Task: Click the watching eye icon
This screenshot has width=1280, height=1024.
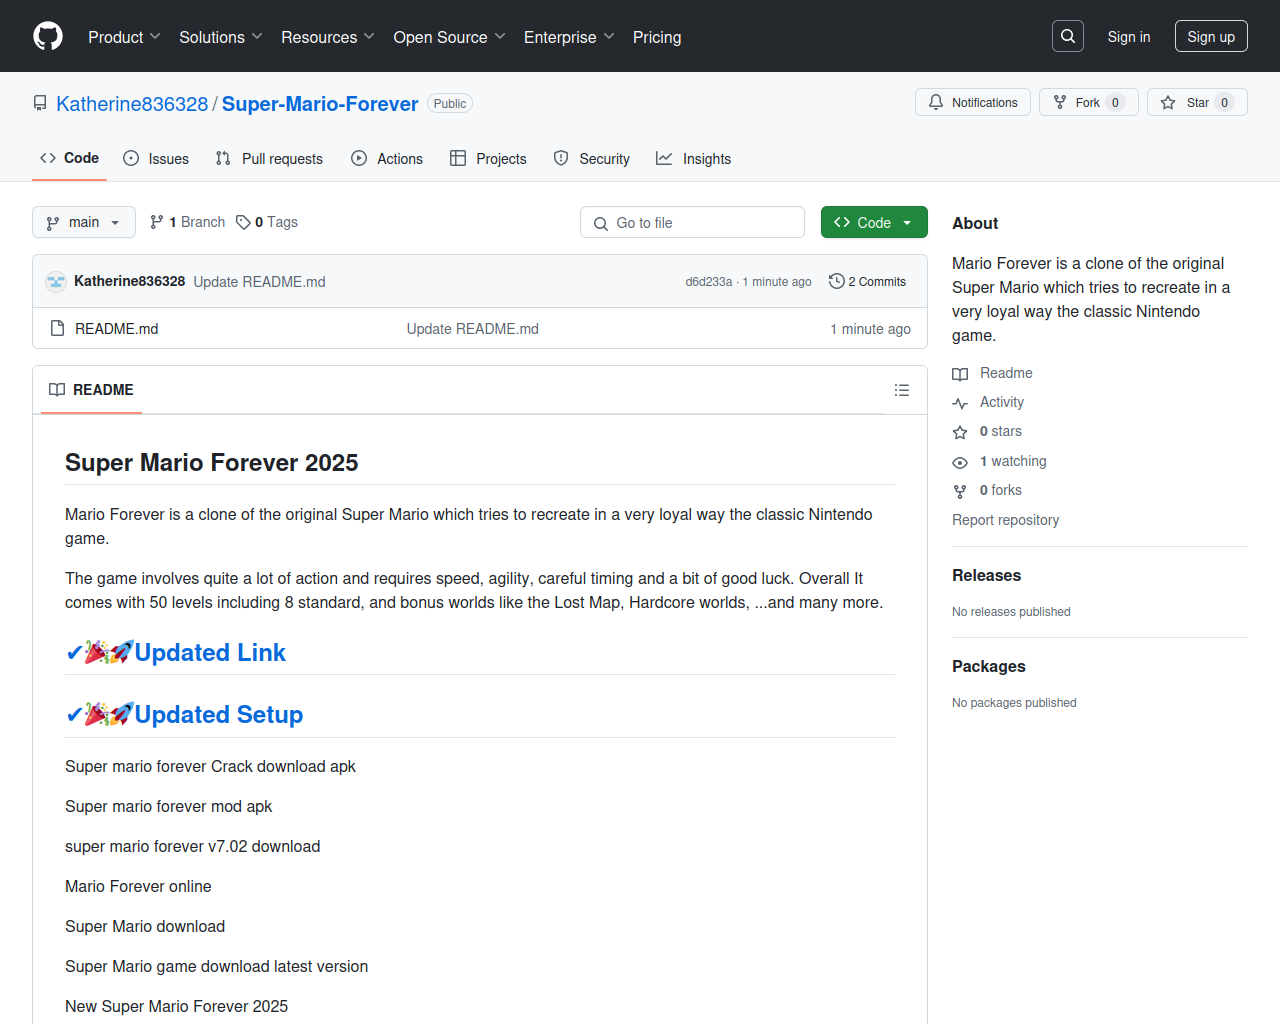Action: coord(960,462)
